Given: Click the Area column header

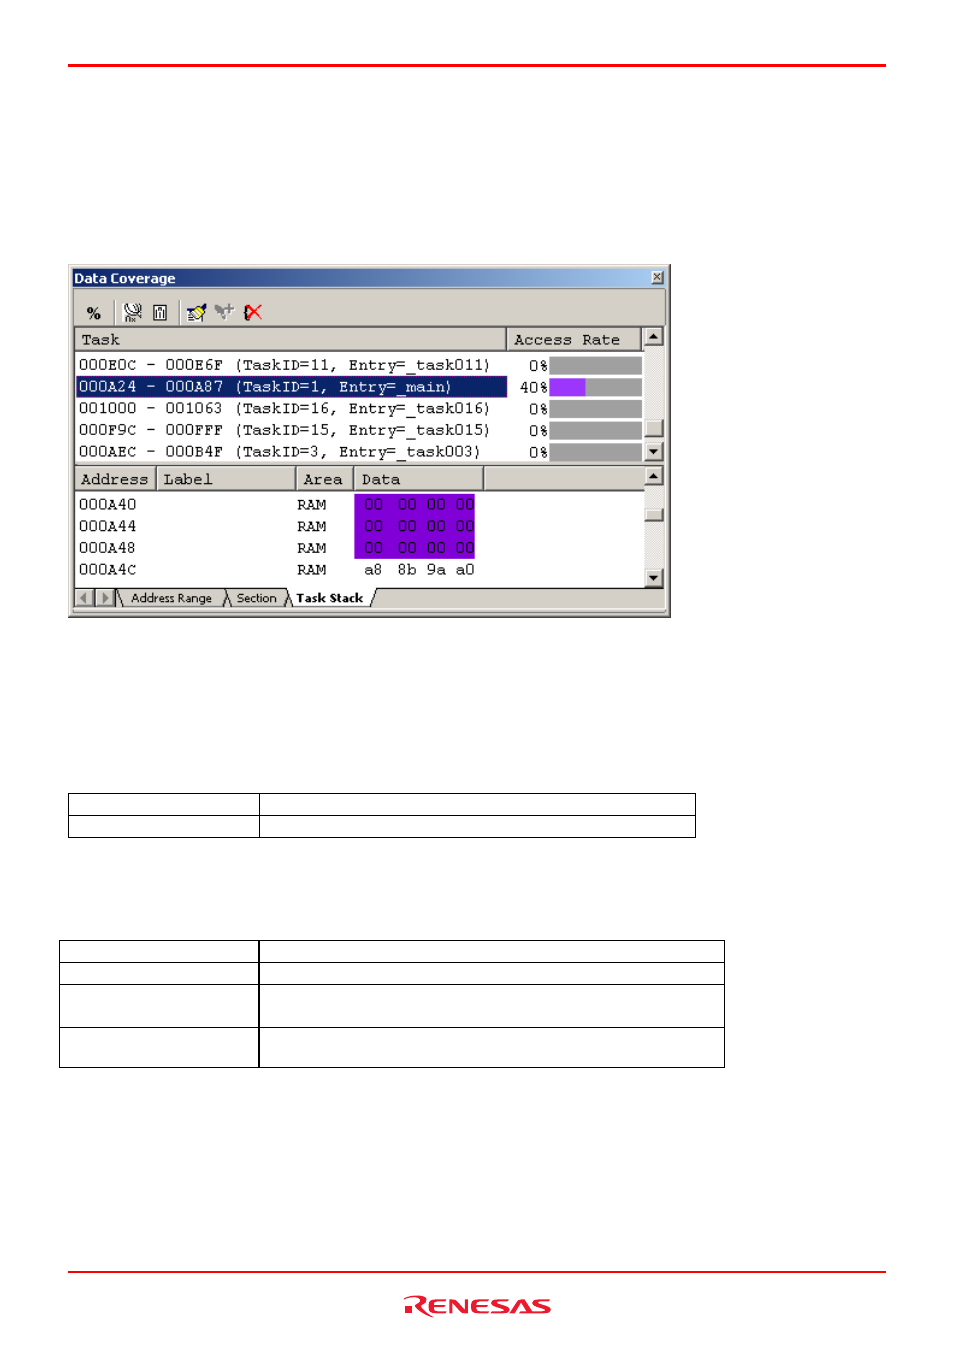Looking at the screenshot, I should [x=324, y=479].
